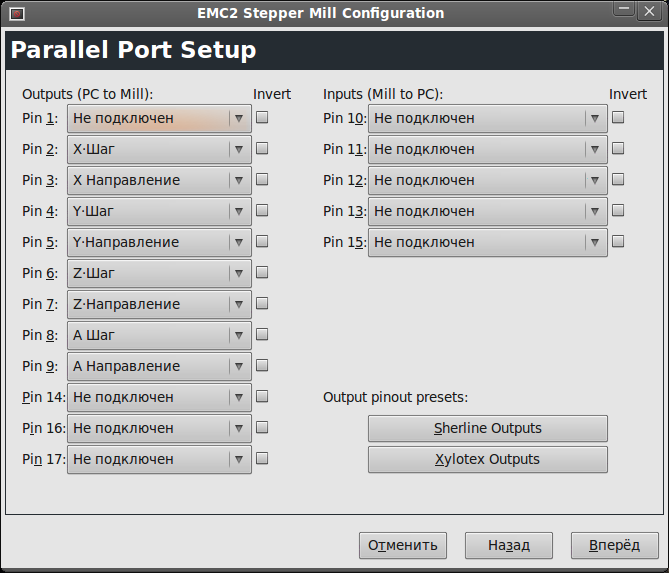Click the window close button in title bar
Viewport: 669px width, 573px height.
point(652,14)
